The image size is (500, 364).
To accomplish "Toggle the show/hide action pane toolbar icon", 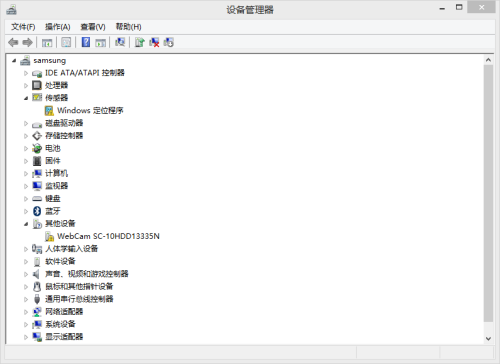I will coord(100,42).
